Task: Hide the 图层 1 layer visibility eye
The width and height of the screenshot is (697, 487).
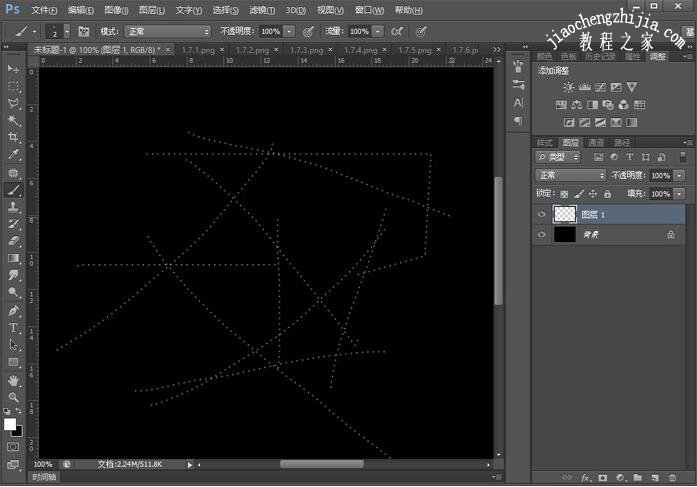Action: (543, 214)
